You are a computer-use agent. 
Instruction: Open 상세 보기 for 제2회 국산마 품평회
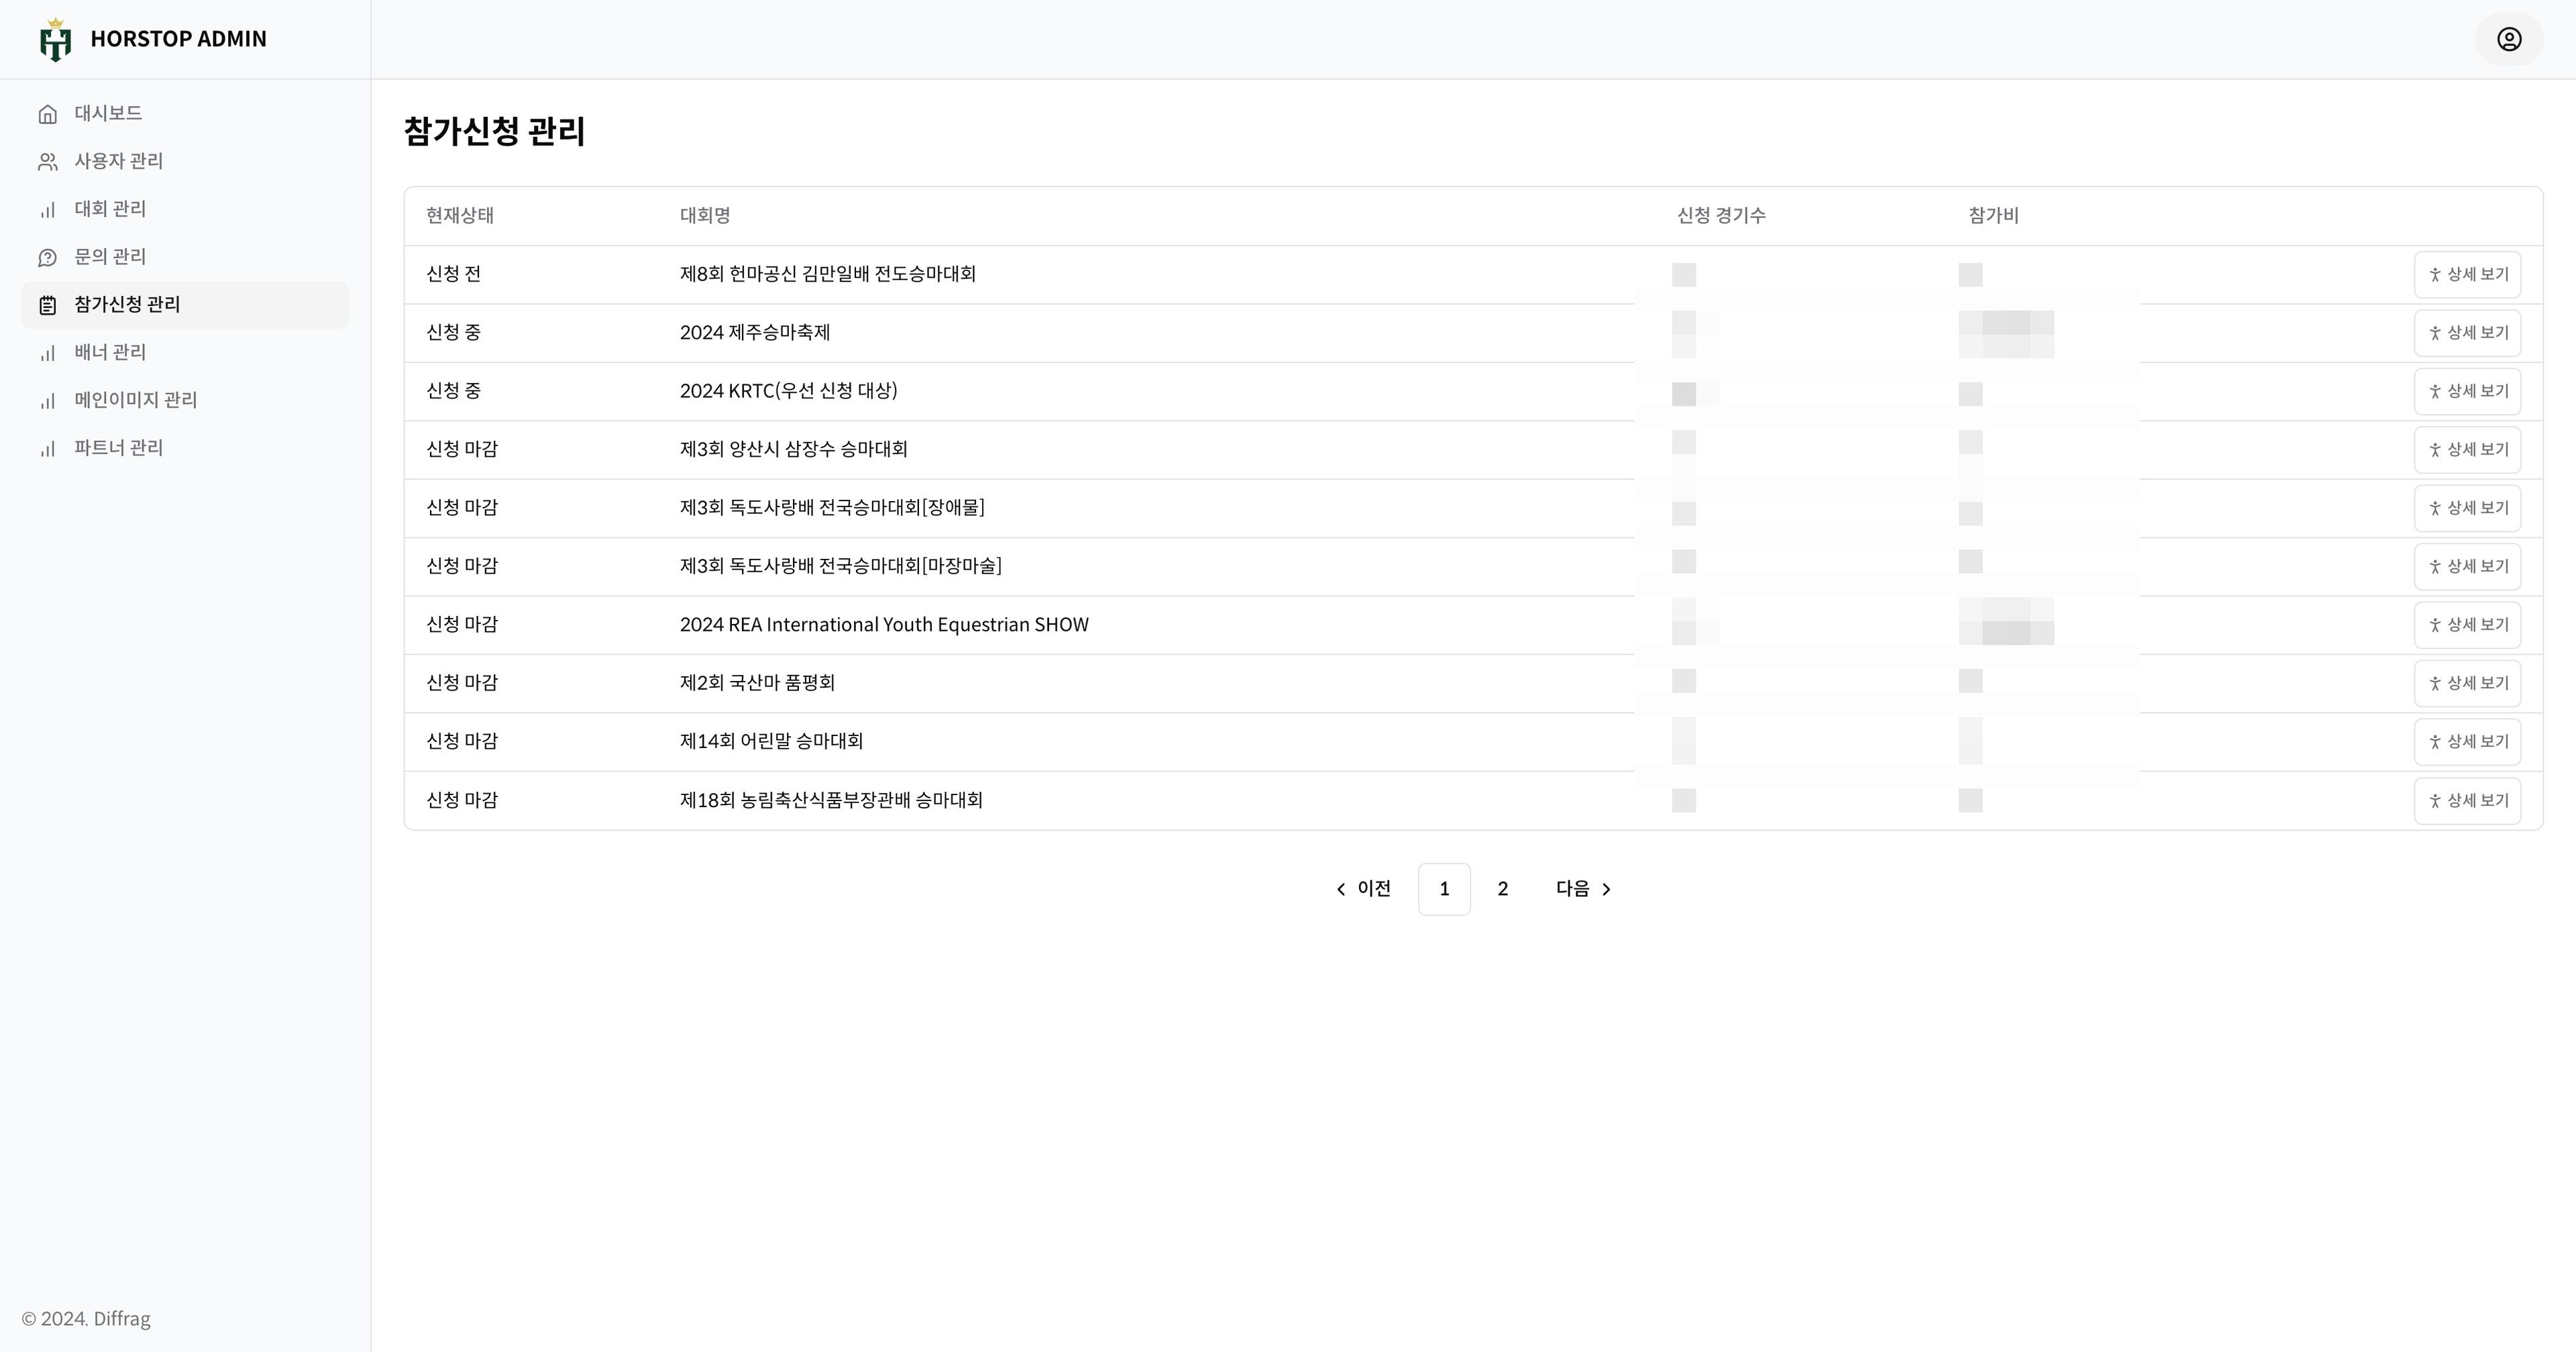[x=2467, y=683]
